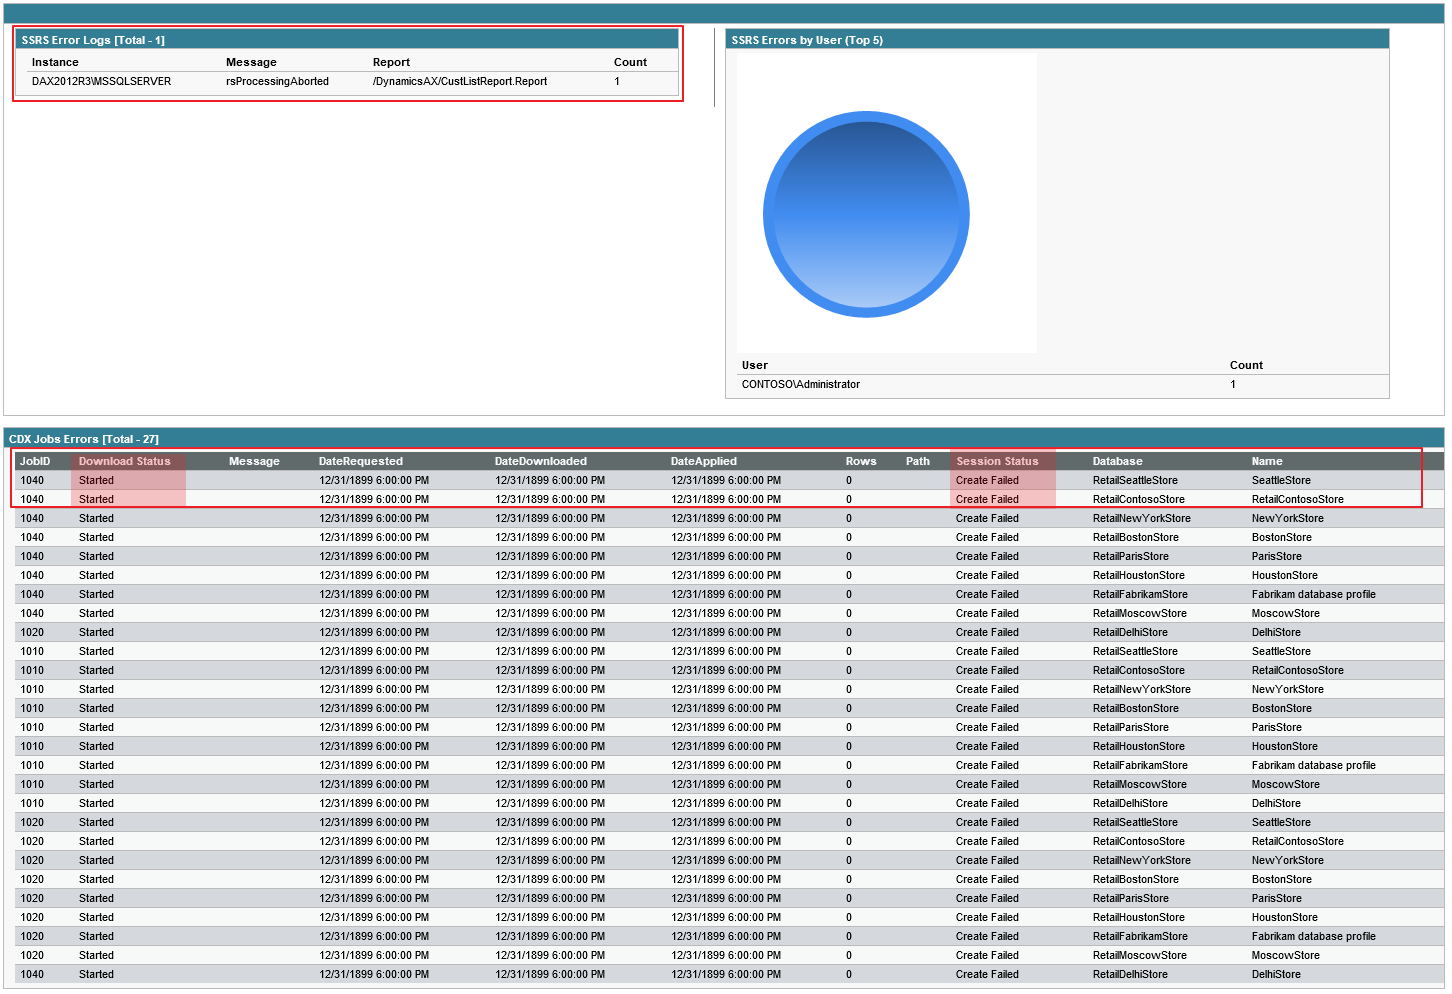Select RetailMoscowStore in the job 1010 row

click(1140, 784)
